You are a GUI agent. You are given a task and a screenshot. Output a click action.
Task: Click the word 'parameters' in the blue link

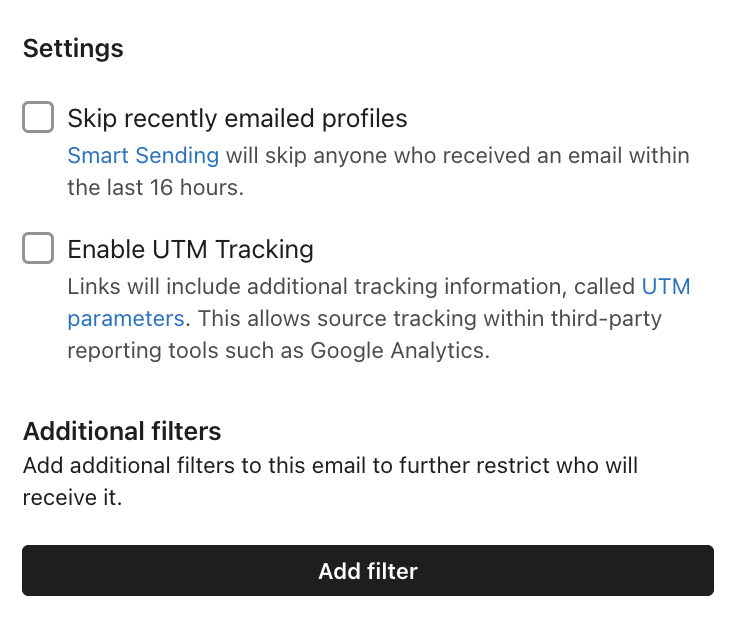point(126,319)
